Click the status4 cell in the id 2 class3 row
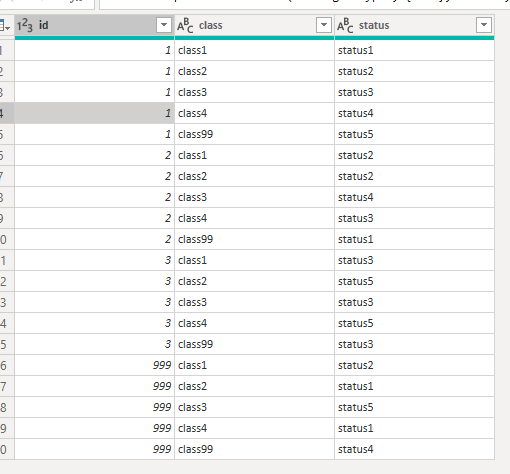This screenshot has height=474, width=510. [414, 197]
